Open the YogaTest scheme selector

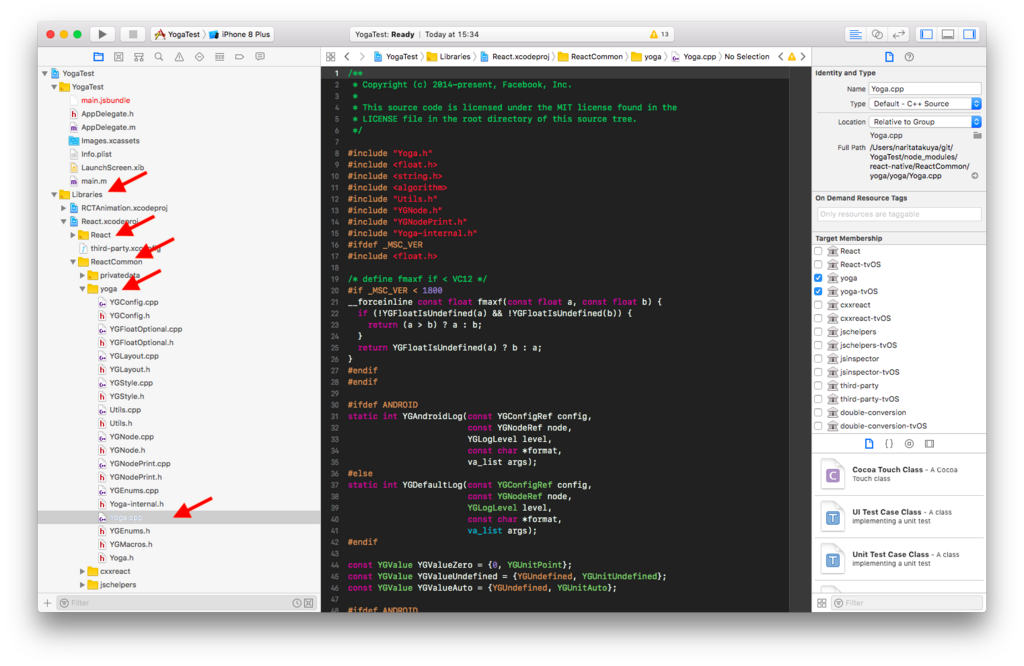(178, 34)
